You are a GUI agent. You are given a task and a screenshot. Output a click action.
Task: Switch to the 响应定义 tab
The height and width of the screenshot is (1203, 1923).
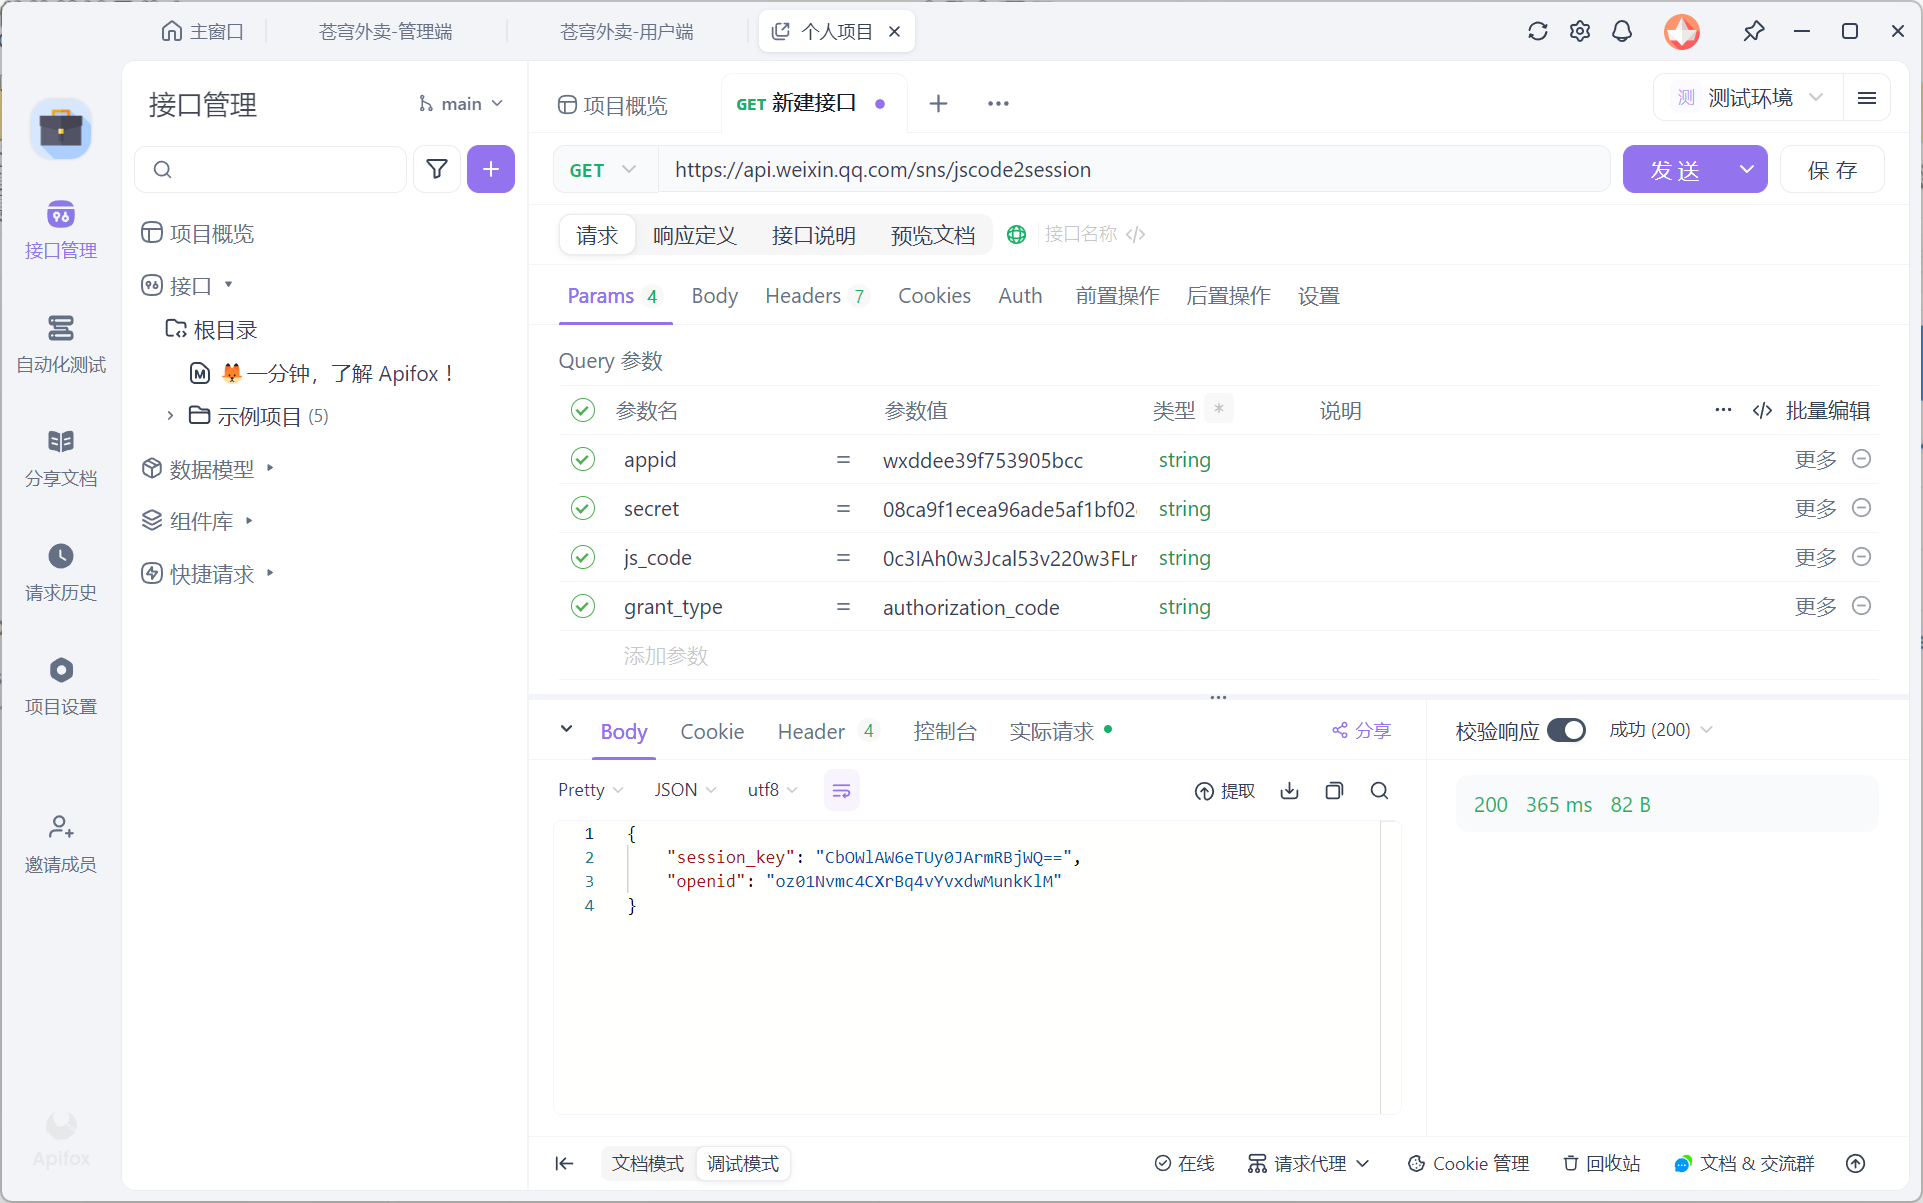694,235
